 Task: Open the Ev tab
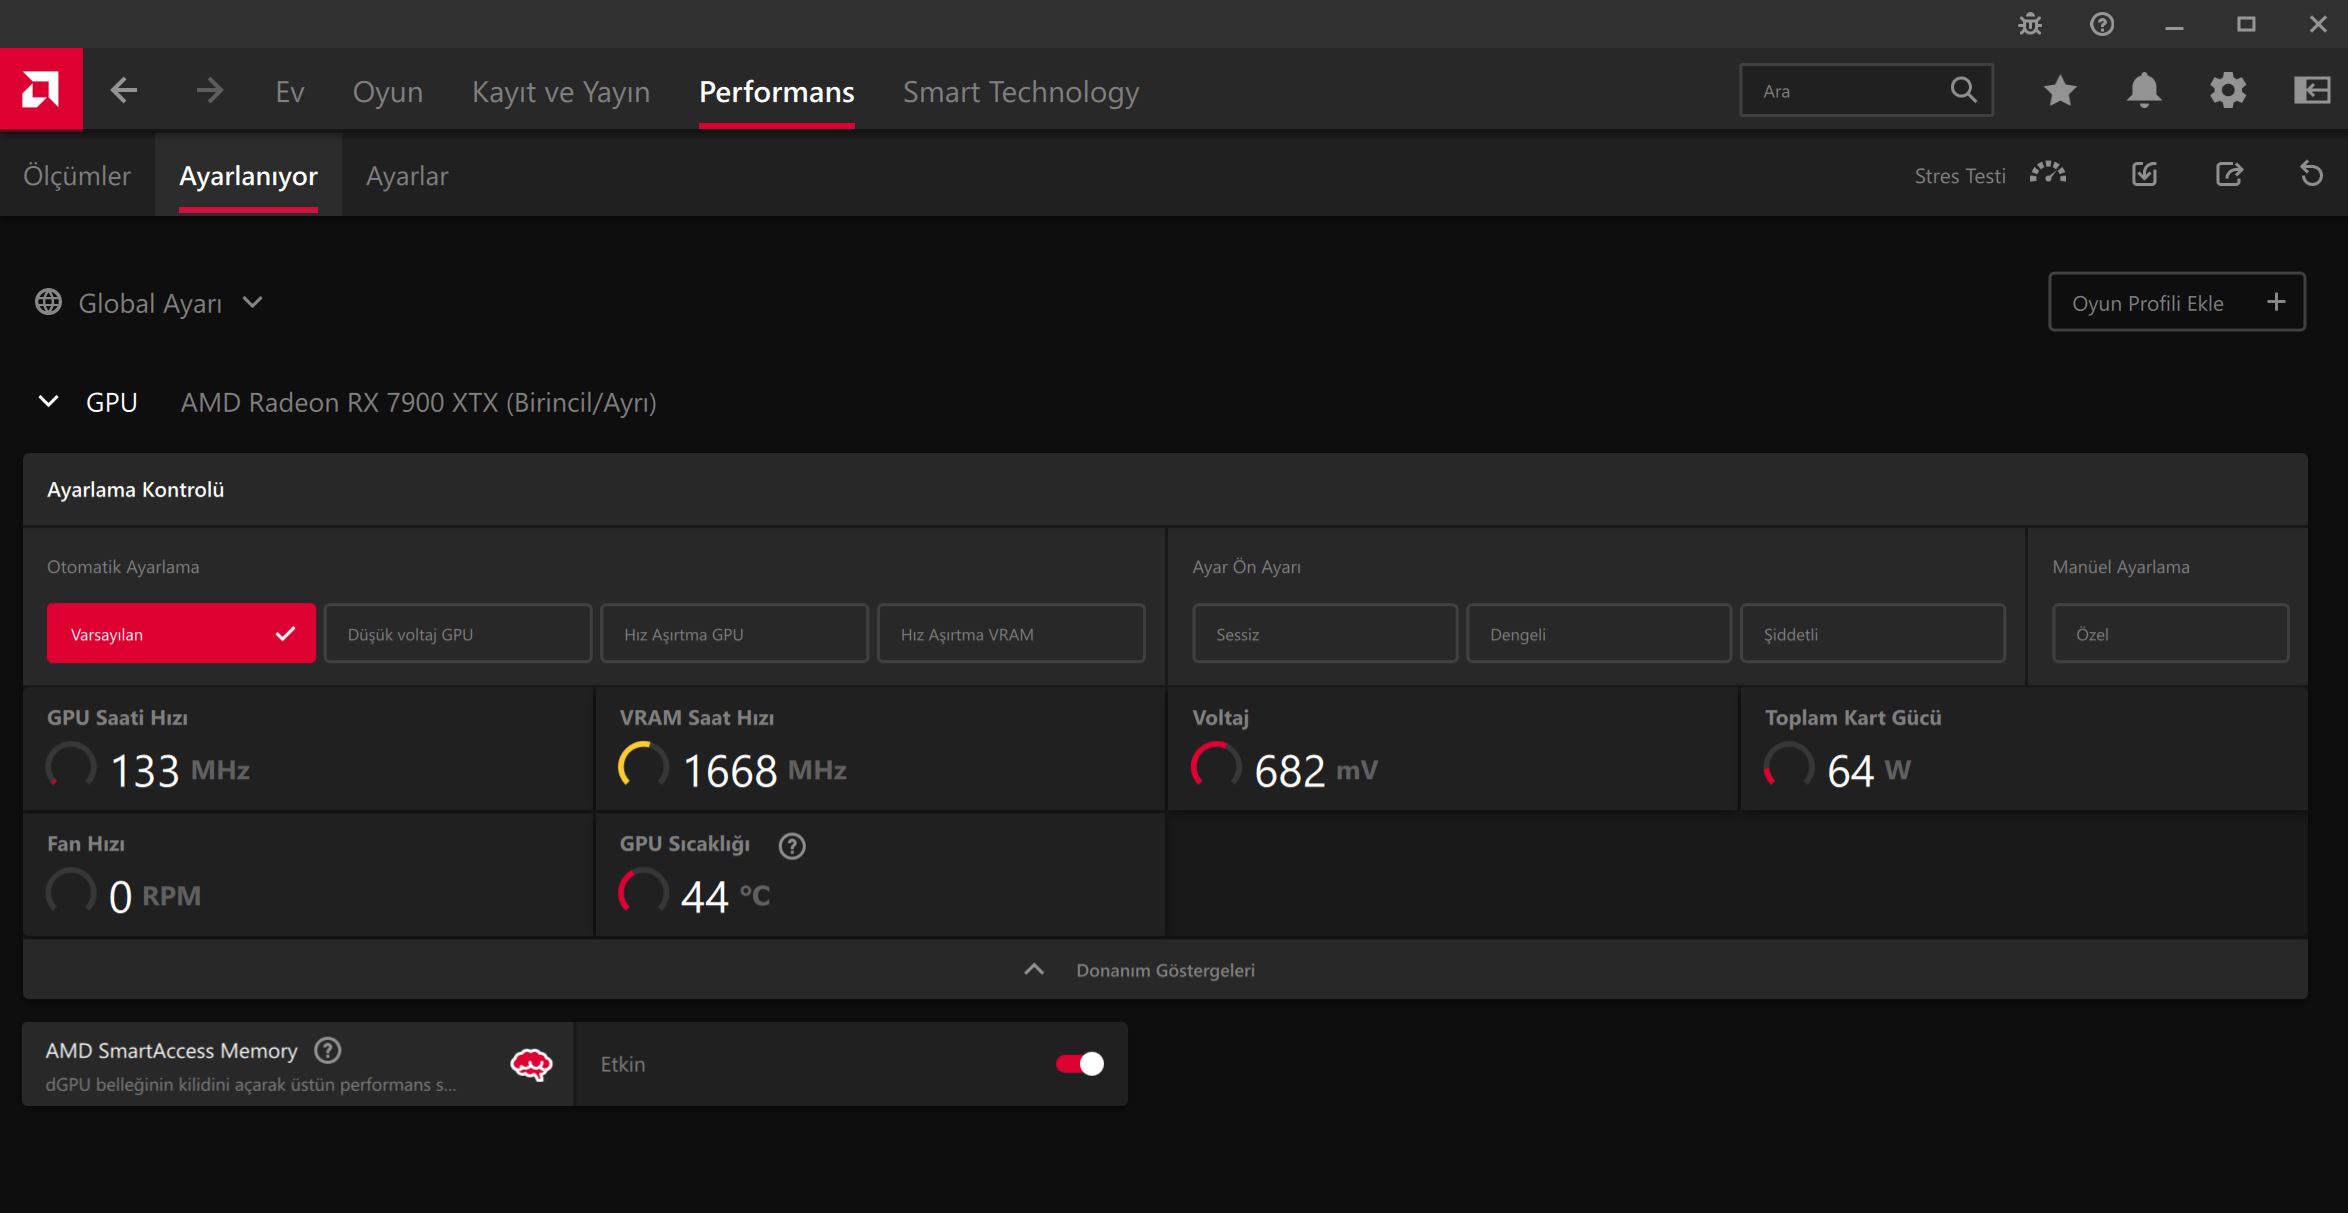(290, 91)
